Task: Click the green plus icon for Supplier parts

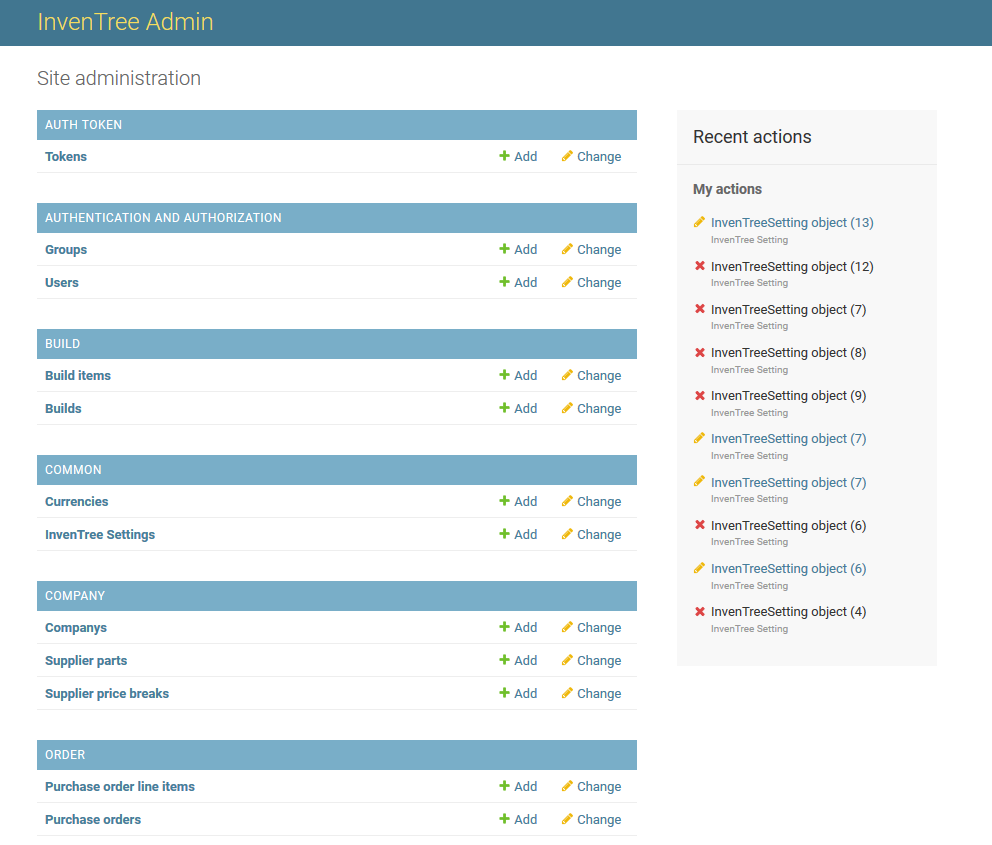Action: click(x=506, y=660)
